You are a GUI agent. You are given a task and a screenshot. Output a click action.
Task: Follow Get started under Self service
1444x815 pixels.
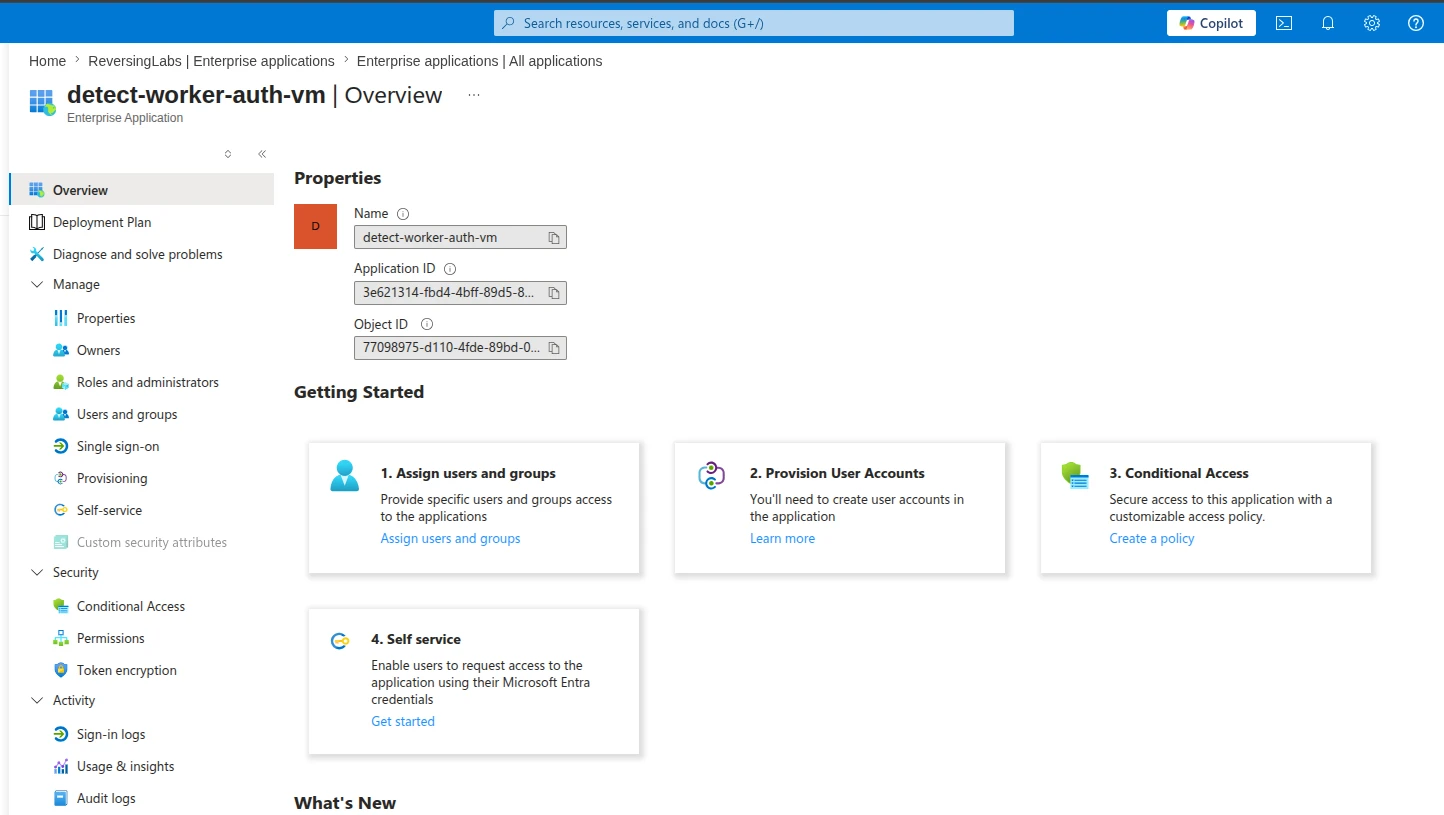tap(403, 721)
